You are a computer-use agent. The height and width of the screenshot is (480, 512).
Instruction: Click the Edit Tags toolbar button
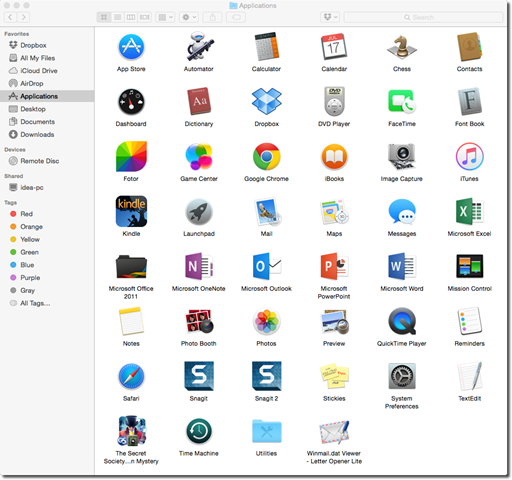tap(236, 17)
